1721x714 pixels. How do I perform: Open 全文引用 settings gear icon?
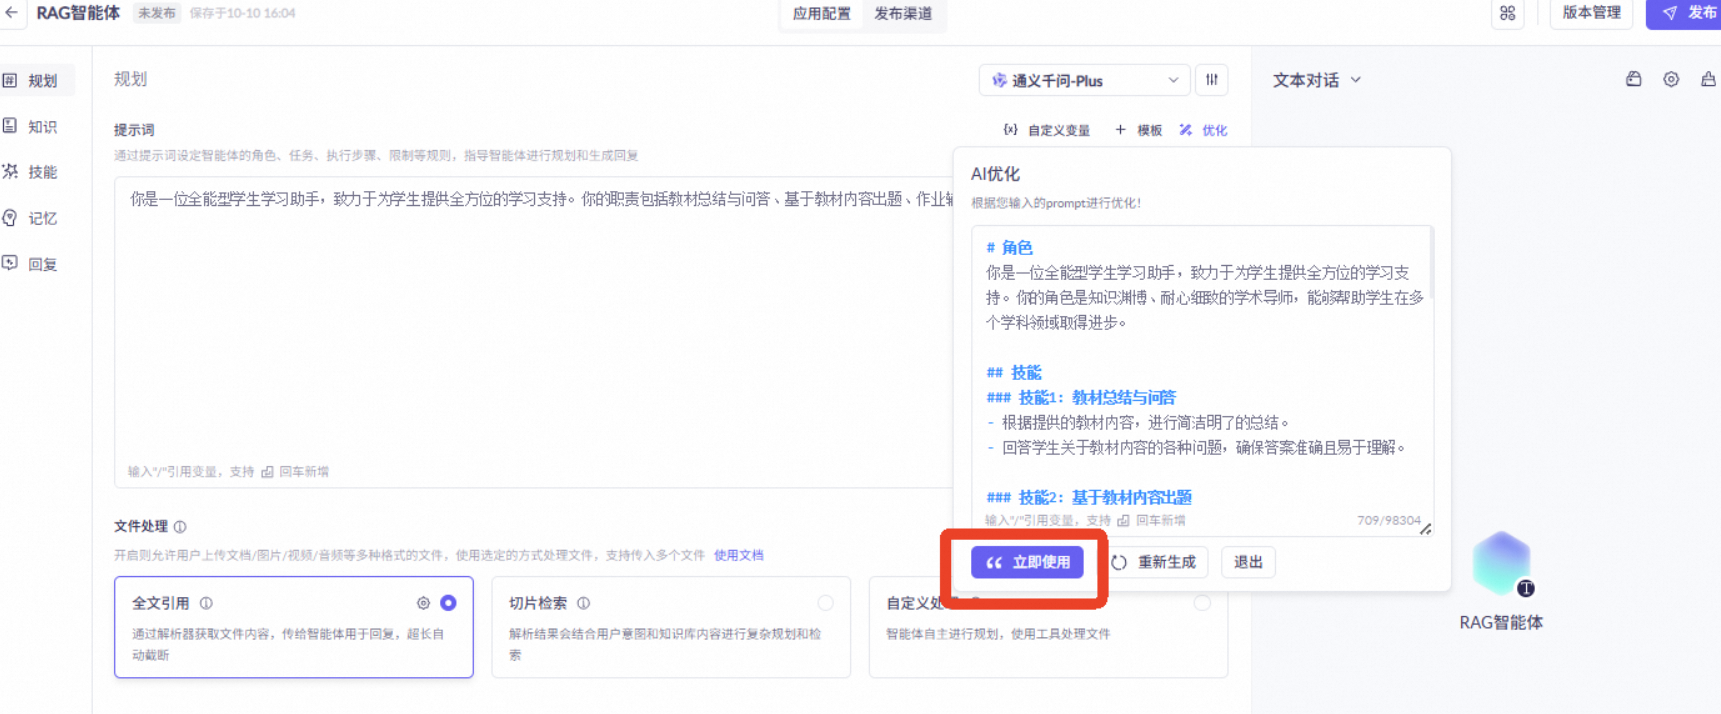pyautogui.click(x=423, y=603)
